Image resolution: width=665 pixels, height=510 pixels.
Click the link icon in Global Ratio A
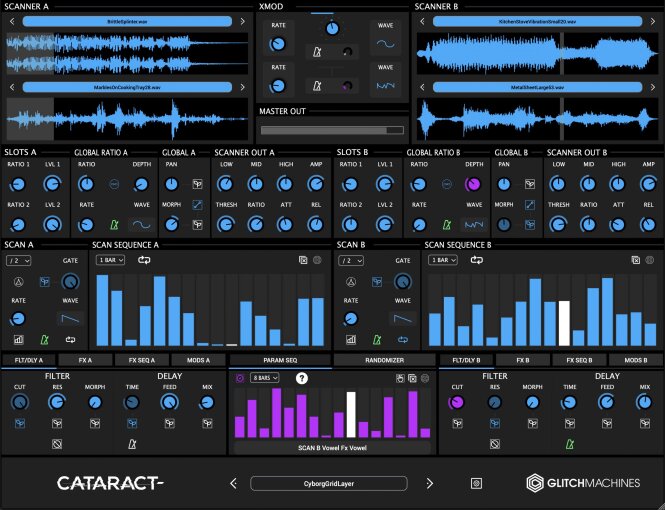tap(114, 184)
